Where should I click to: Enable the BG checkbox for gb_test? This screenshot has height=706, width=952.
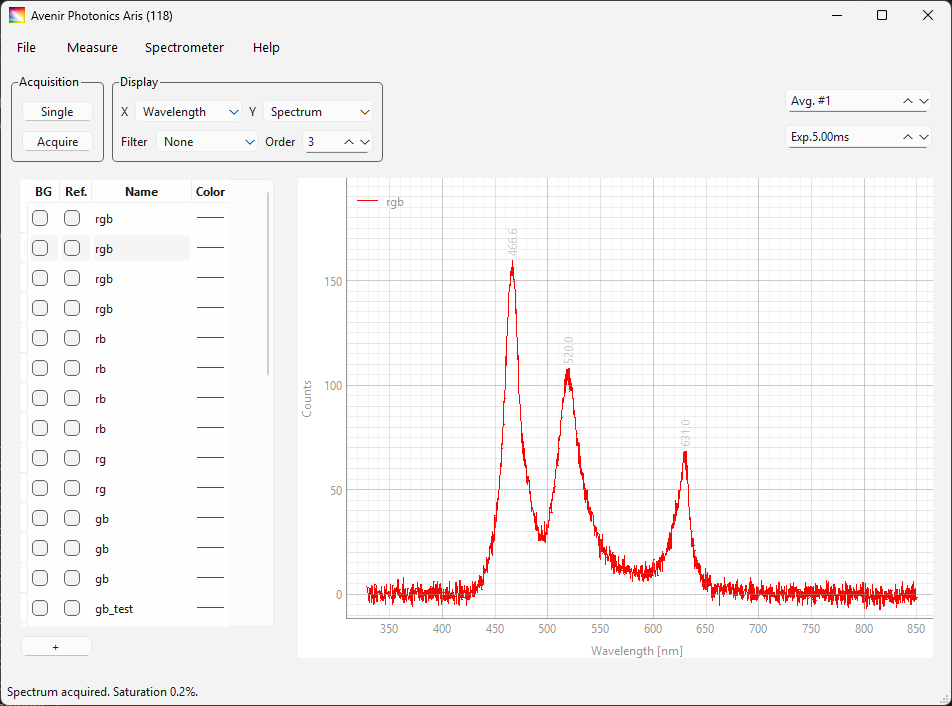pos(40,608)
